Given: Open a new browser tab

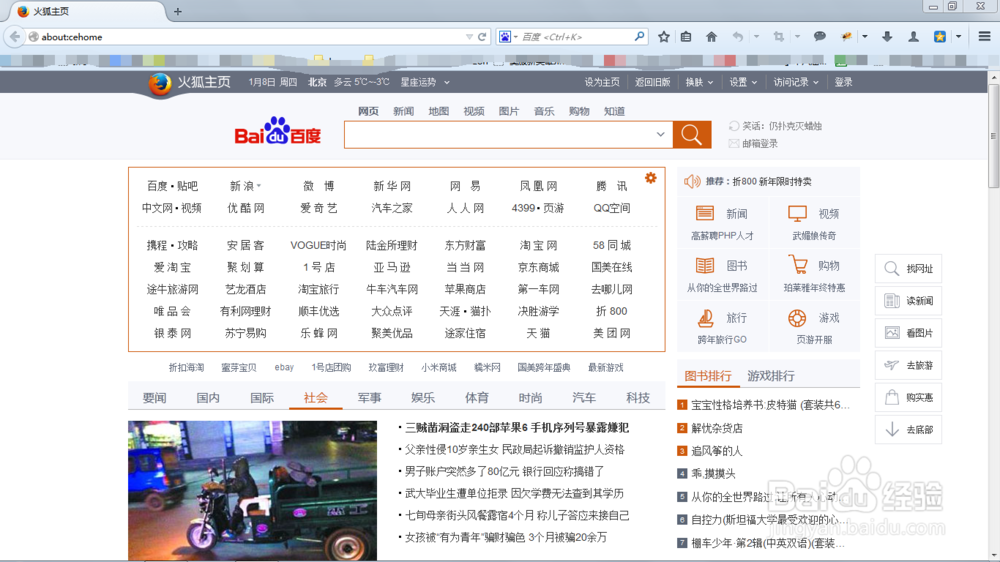Looking at the screenshot, I should tap(177, 11).
